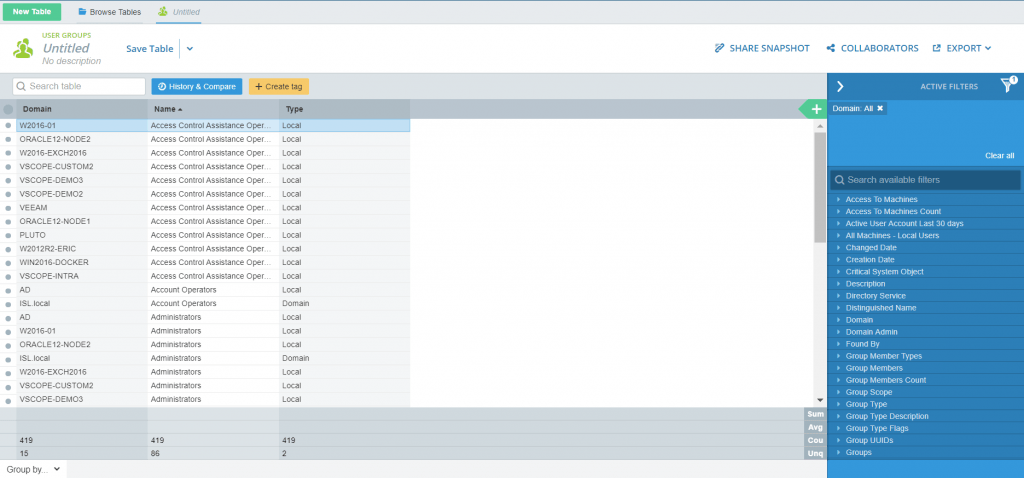Click the New Table button
The image size is (1024, 478).
tap(31, 12)
